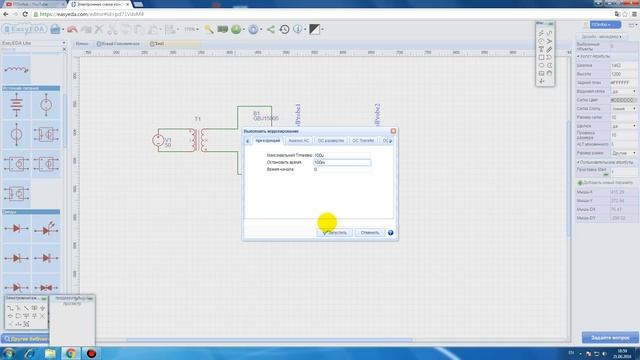Click the Redo arrow in the toolbar
640x360 pixels.
pos(86,29)
